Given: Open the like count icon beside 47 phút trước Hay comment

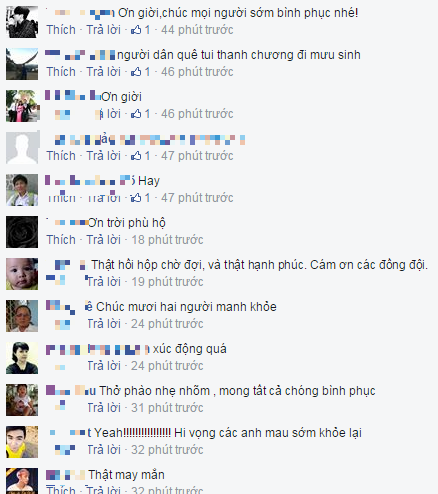Looking at the screenshot, I should click(x=136, y=198).
